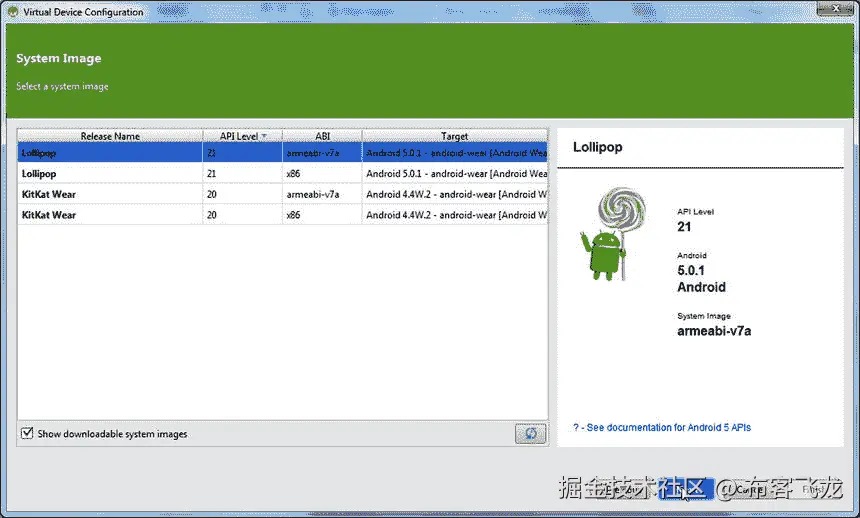The height and width of the screenshot is (518, 860).
Task: Click Android 4.4W.2 target in KitKat armeabi-v7a row
Action: 455,194
